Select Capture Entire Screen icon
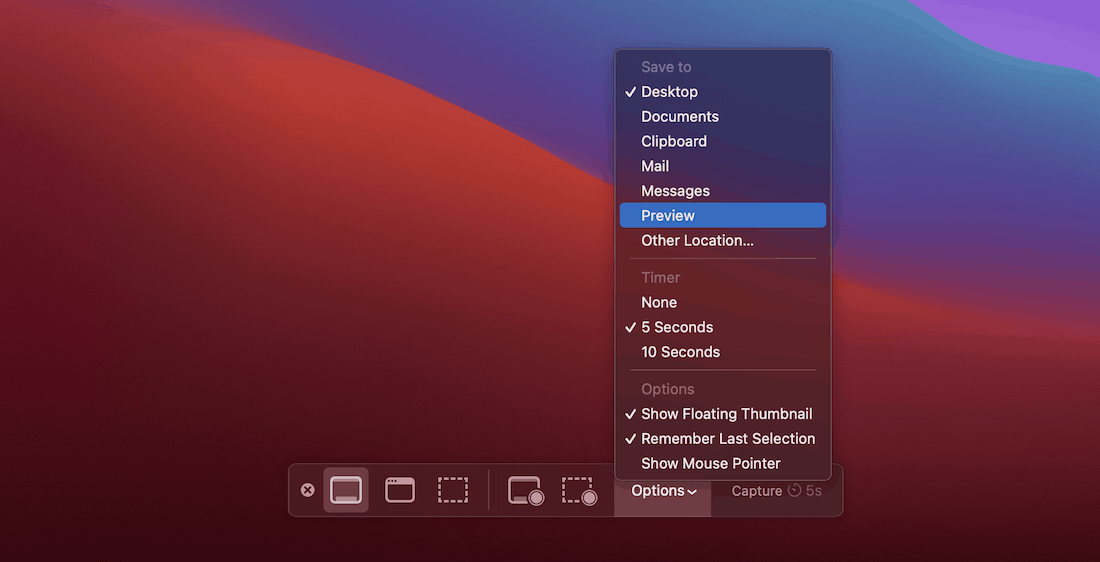This screenshot has height=562, width=1100. [346, 490]
